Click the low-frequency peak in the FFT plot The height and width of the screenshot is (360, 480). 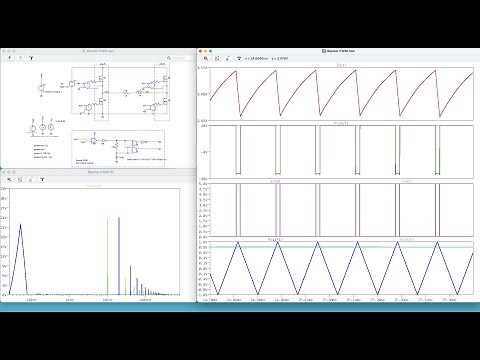pos(20,259)
